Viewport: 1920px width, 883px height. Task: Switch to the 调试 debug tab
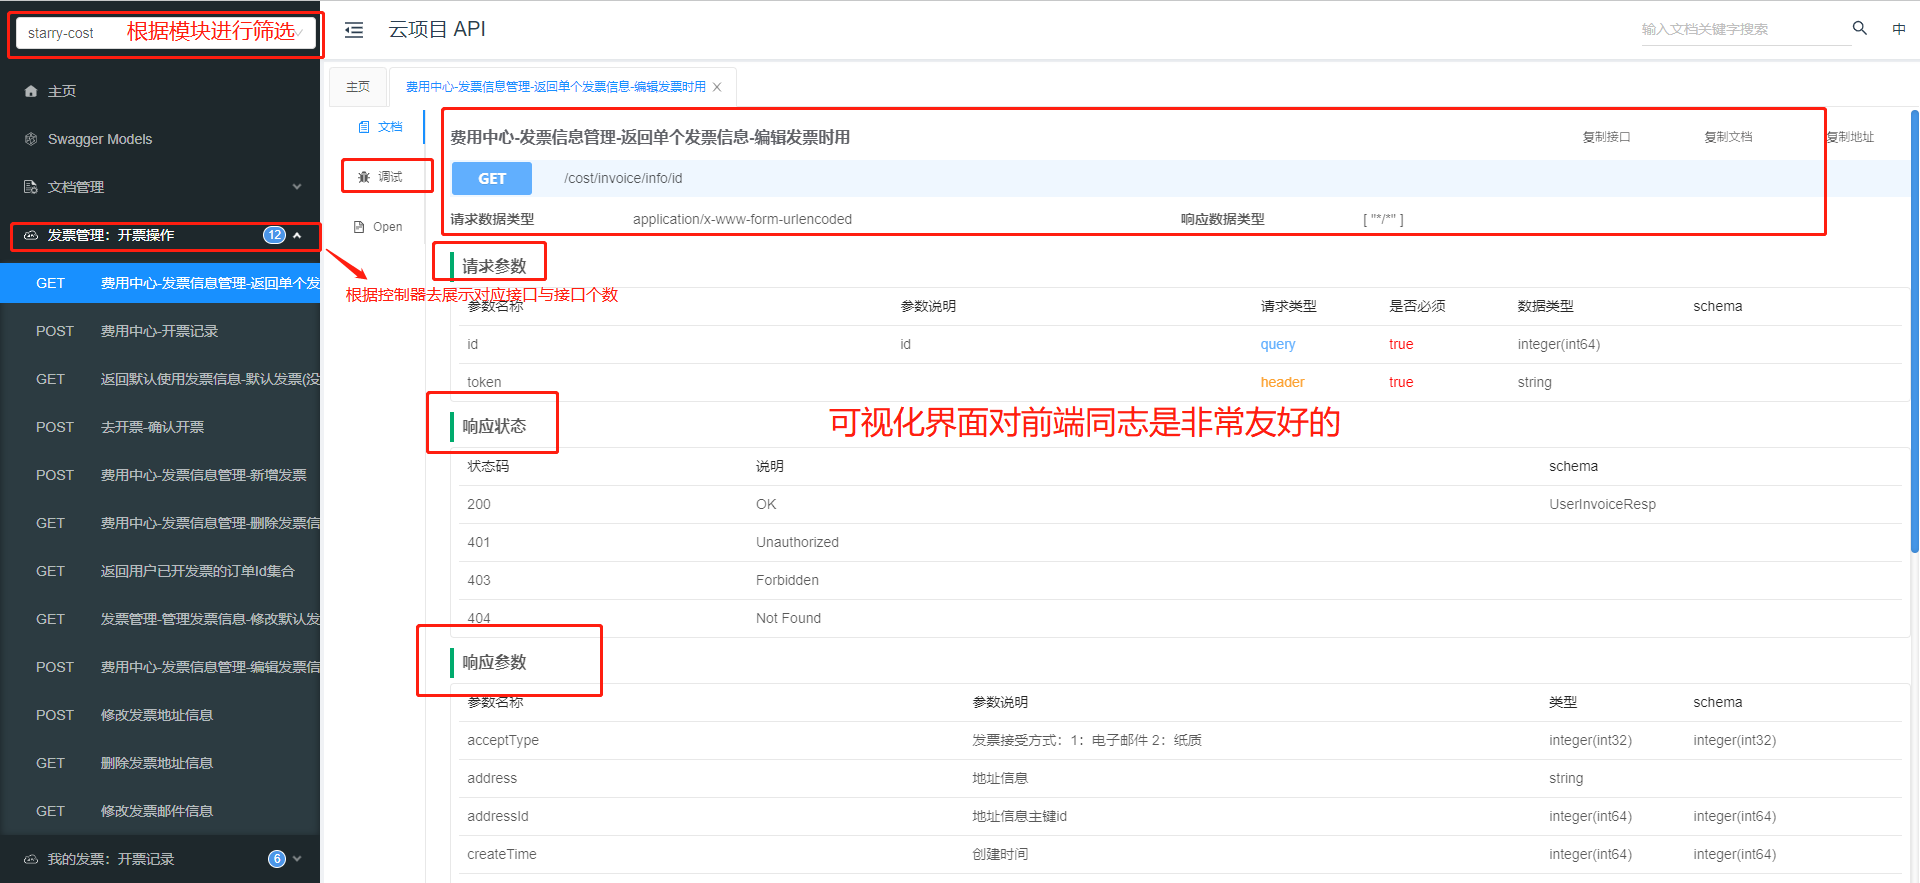click(x=380, y=177)
